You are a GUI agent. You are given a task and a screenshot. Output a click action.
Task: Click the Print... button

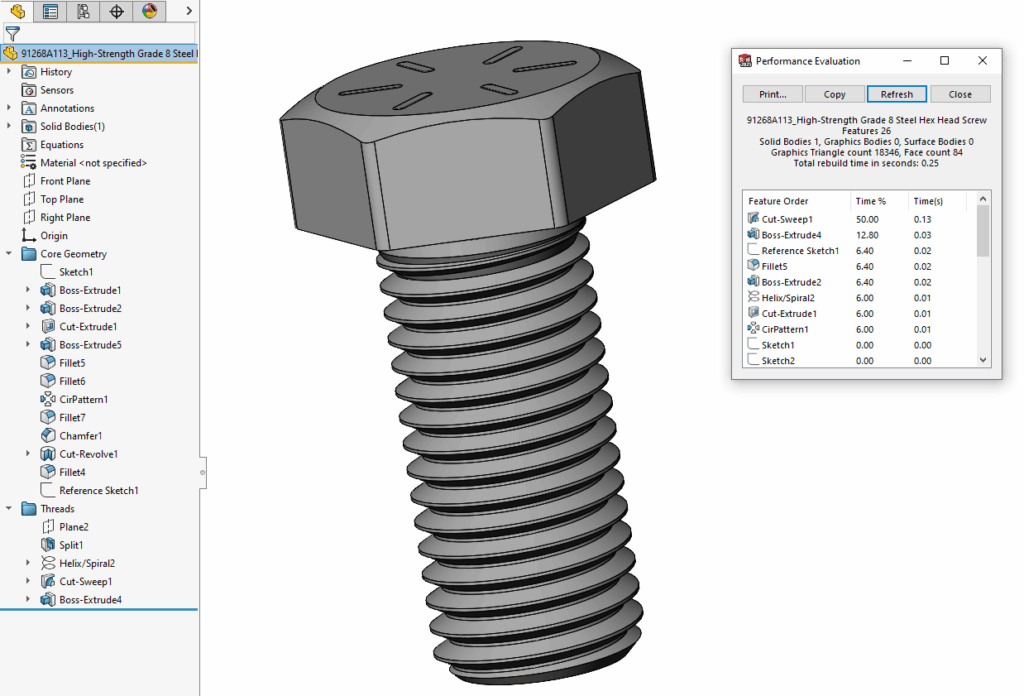coord(773,94)
